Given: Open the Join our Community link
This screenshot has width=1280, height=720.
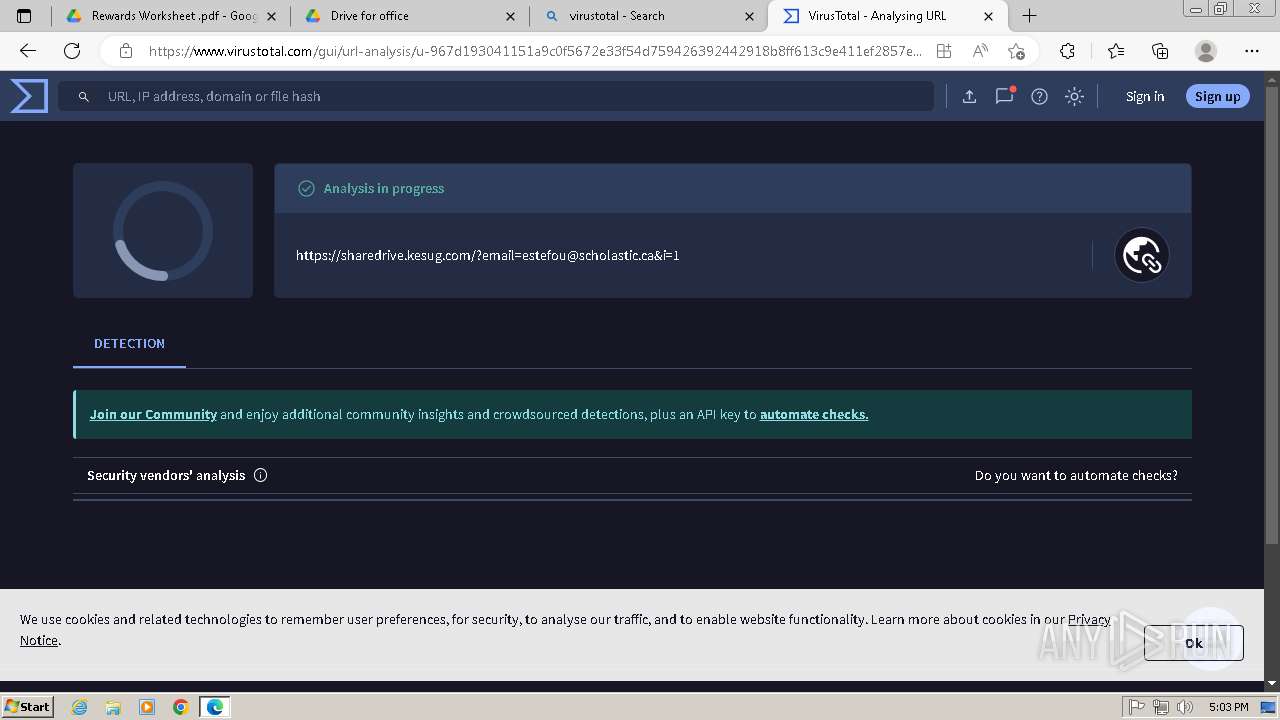Looking at the screenshot, I should click(x=153, y=414).
